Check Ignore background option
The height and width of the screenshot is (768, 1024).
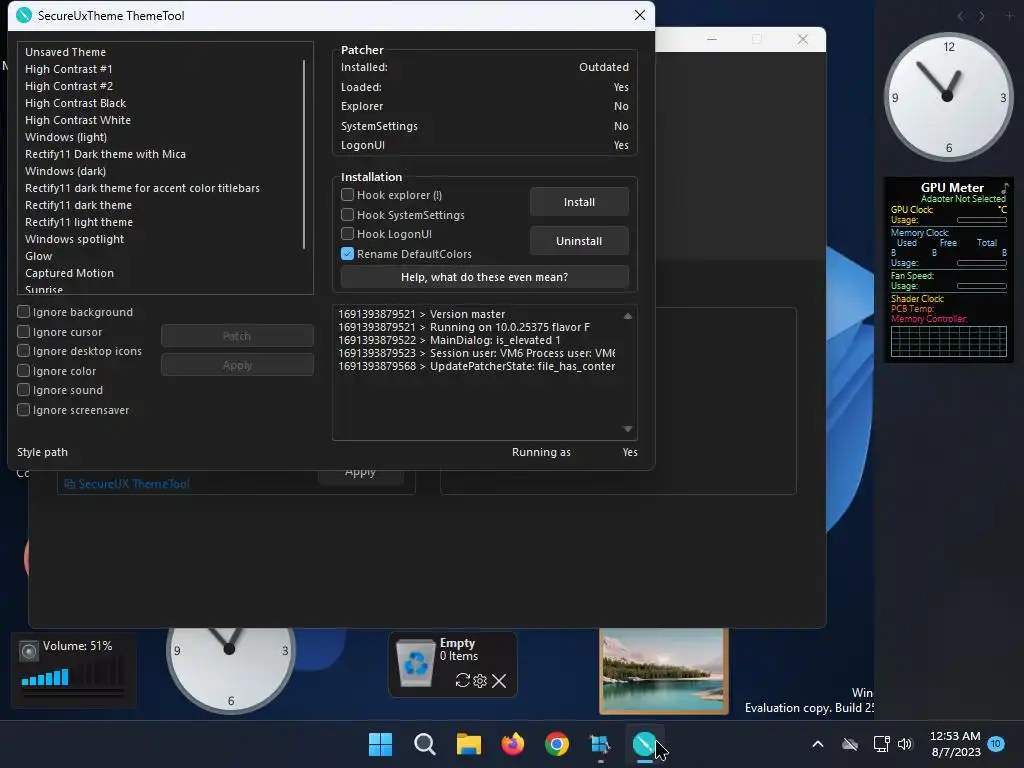pyautogui.click(x=24, y=312)
